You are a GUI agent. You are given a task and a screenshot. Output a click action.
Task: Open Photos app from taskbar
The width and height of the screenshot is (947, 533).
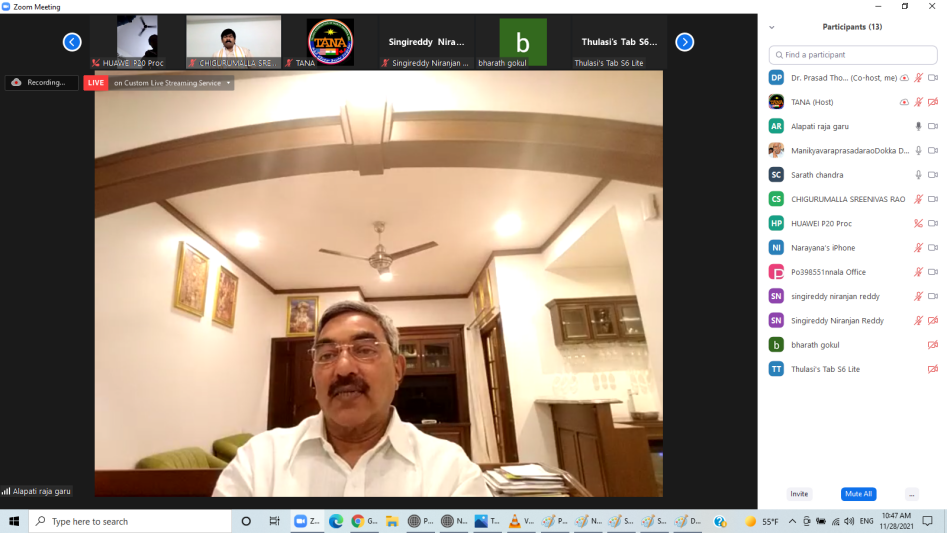coord(487,521)
